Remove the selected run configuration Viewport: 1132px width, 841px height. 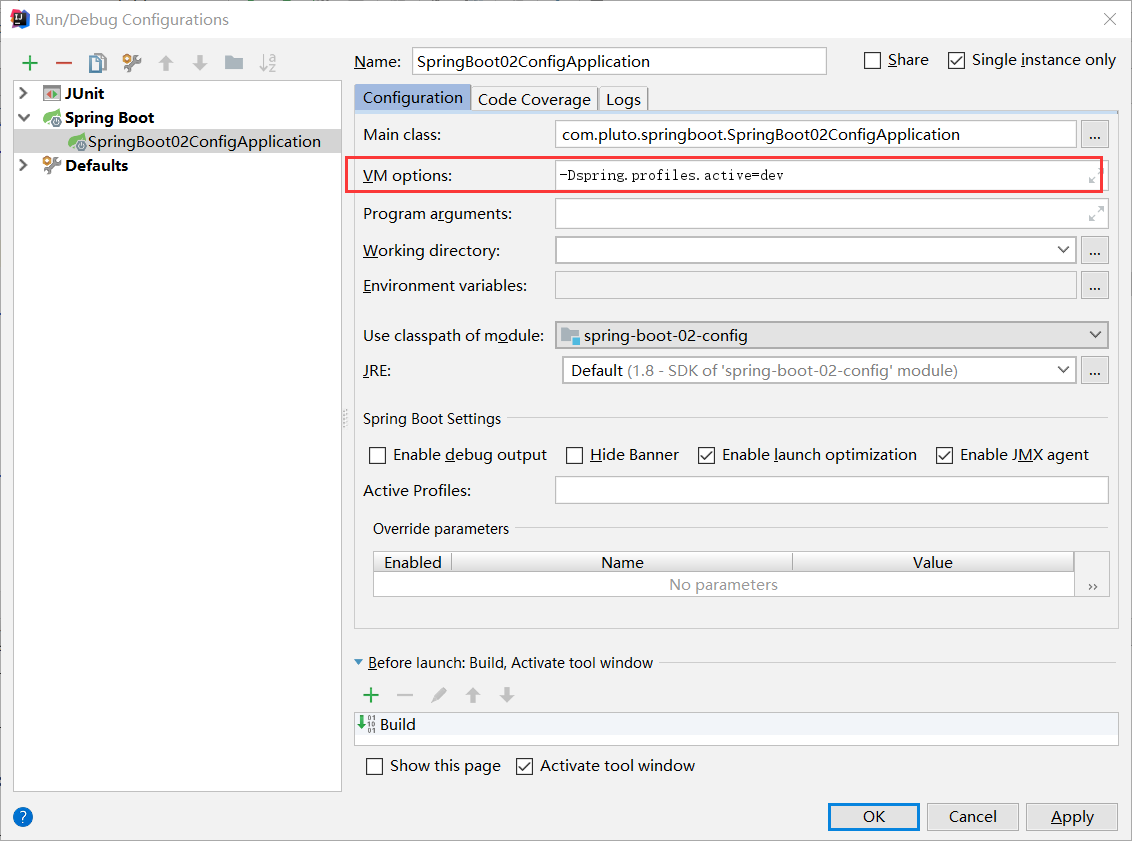(64, 63)
